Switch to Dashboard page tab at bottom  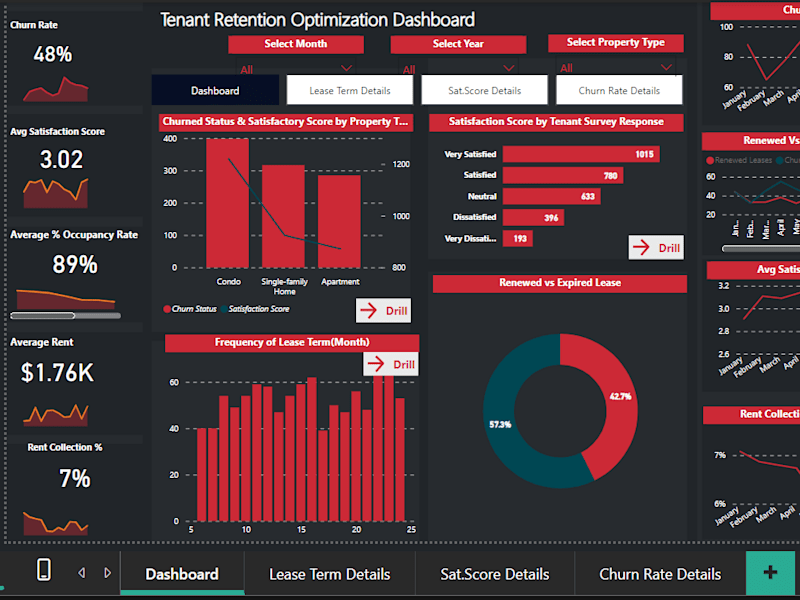pos(182,574)
